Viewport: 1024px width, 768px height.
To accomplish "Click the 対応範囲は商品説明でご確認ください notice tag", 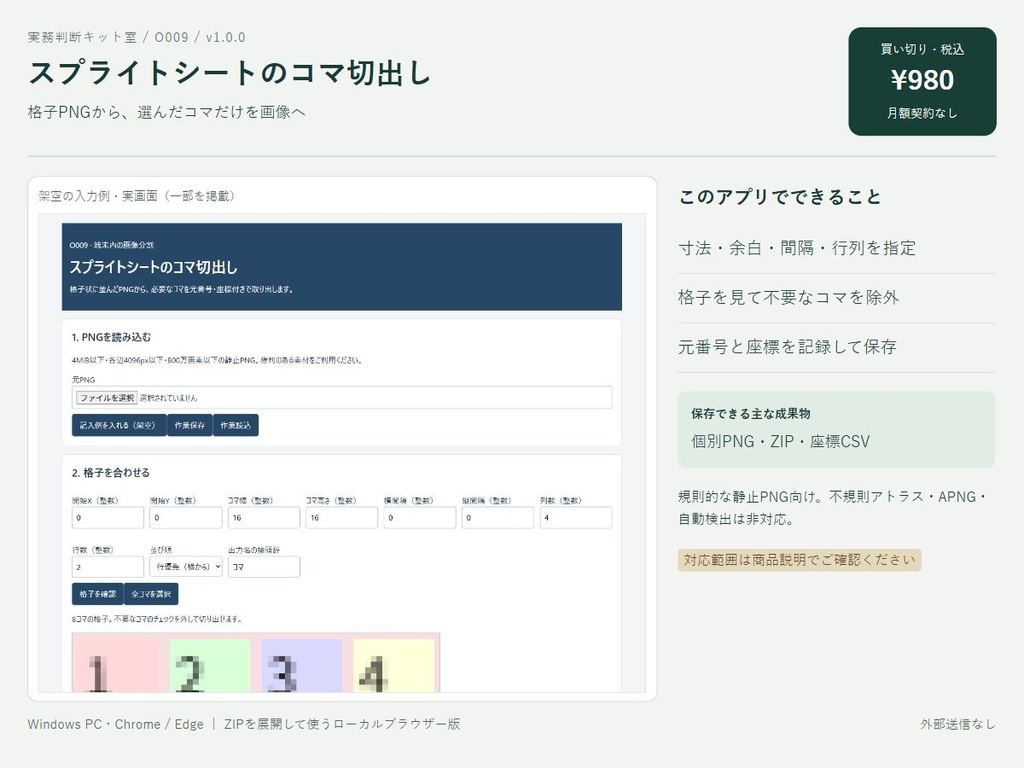I will pos(799,560).
